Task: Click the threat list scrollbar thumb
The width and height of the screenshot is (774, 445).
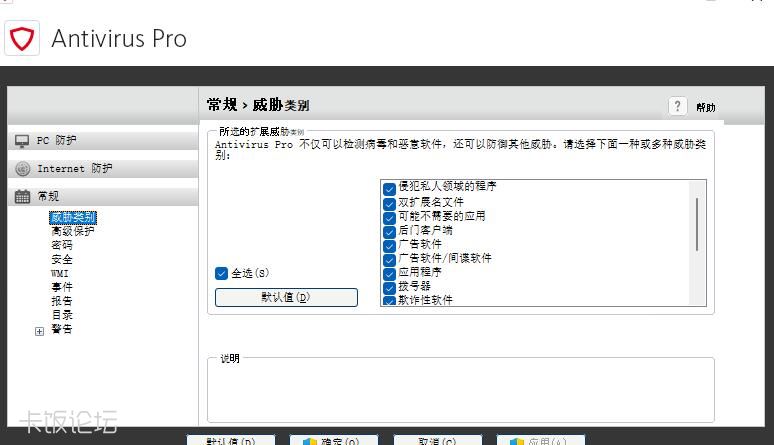Action: pyautogui.click(x=697, y=224)
